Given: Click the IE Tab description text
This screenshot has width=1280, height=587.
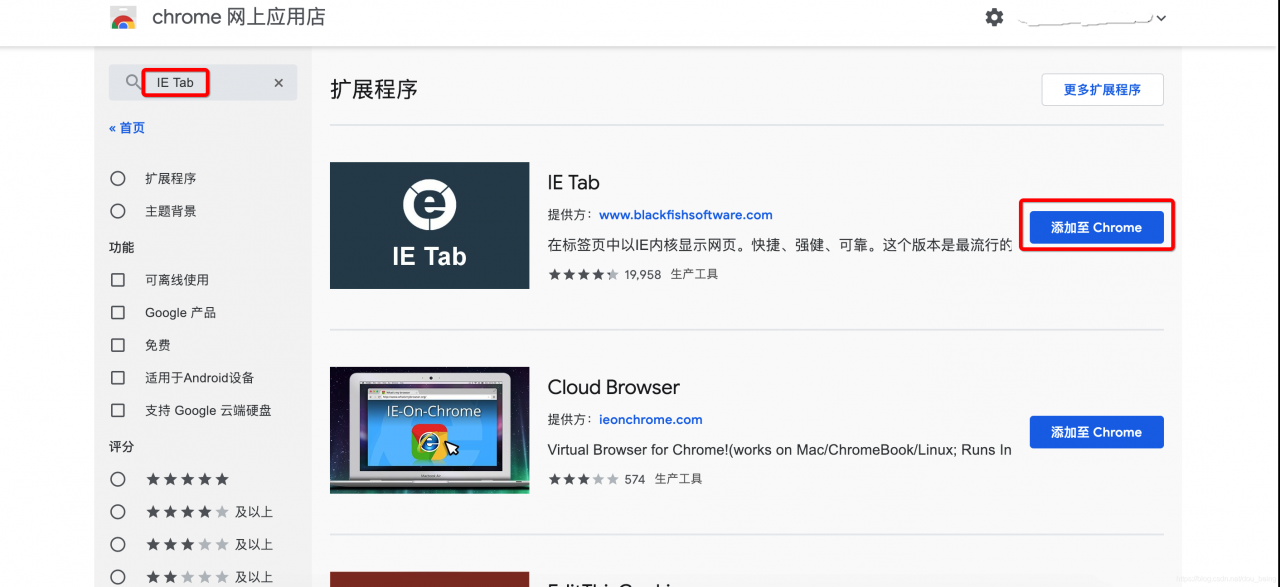Looking at the screenshot, I should point(780,245).
